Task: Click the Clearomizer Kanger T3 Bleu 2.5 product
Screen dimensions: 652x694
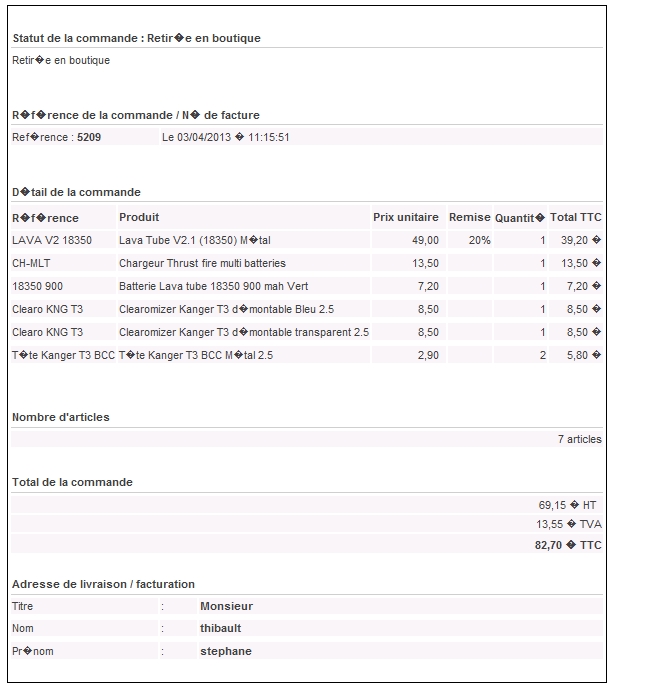Action: click(x=226, y=309)
